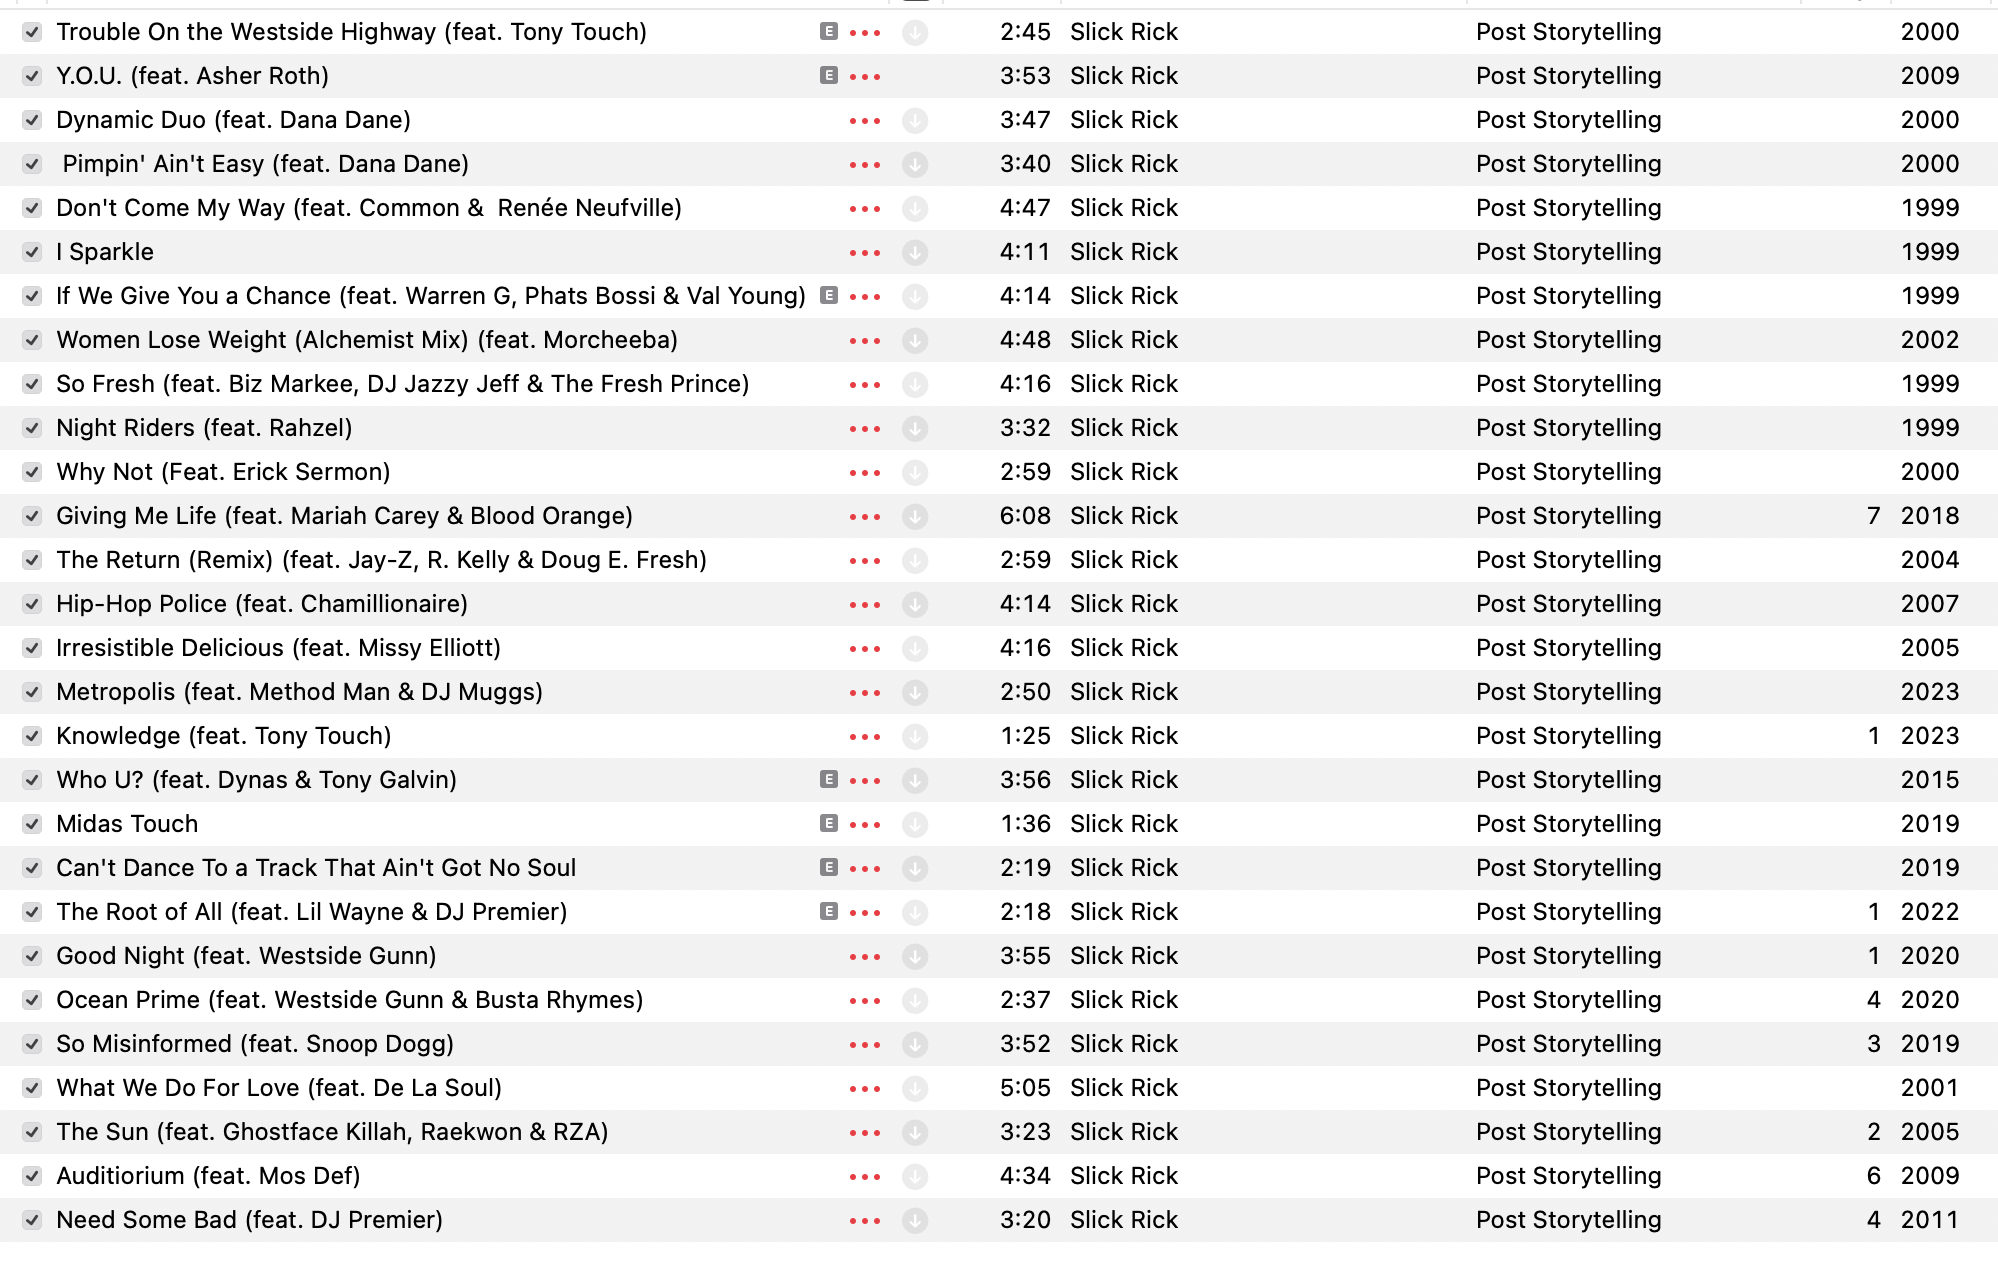Click the download arrow for Dynamic Duo
This screenshot has width=1998, height=1266.
[x=915, y=121]
